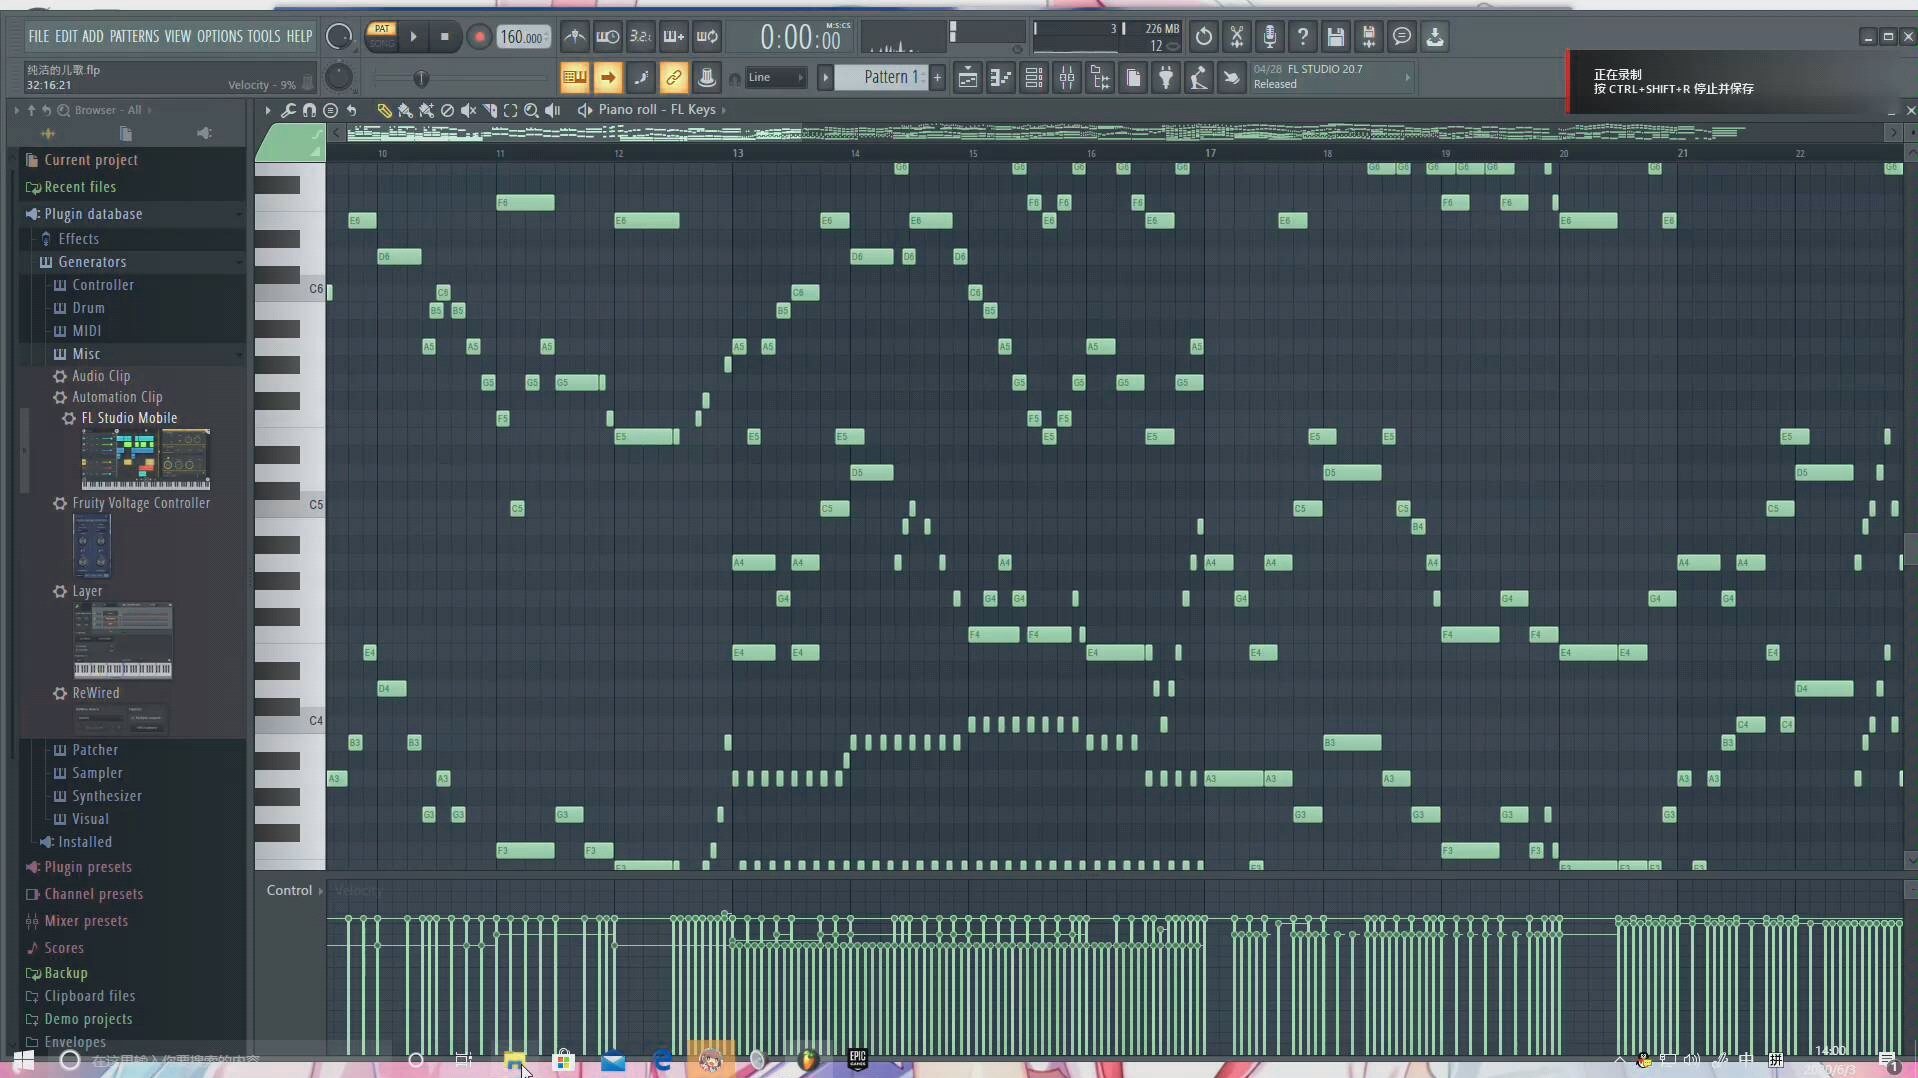
Task: Click the render audio file icon
Action: coord(1369,37)
